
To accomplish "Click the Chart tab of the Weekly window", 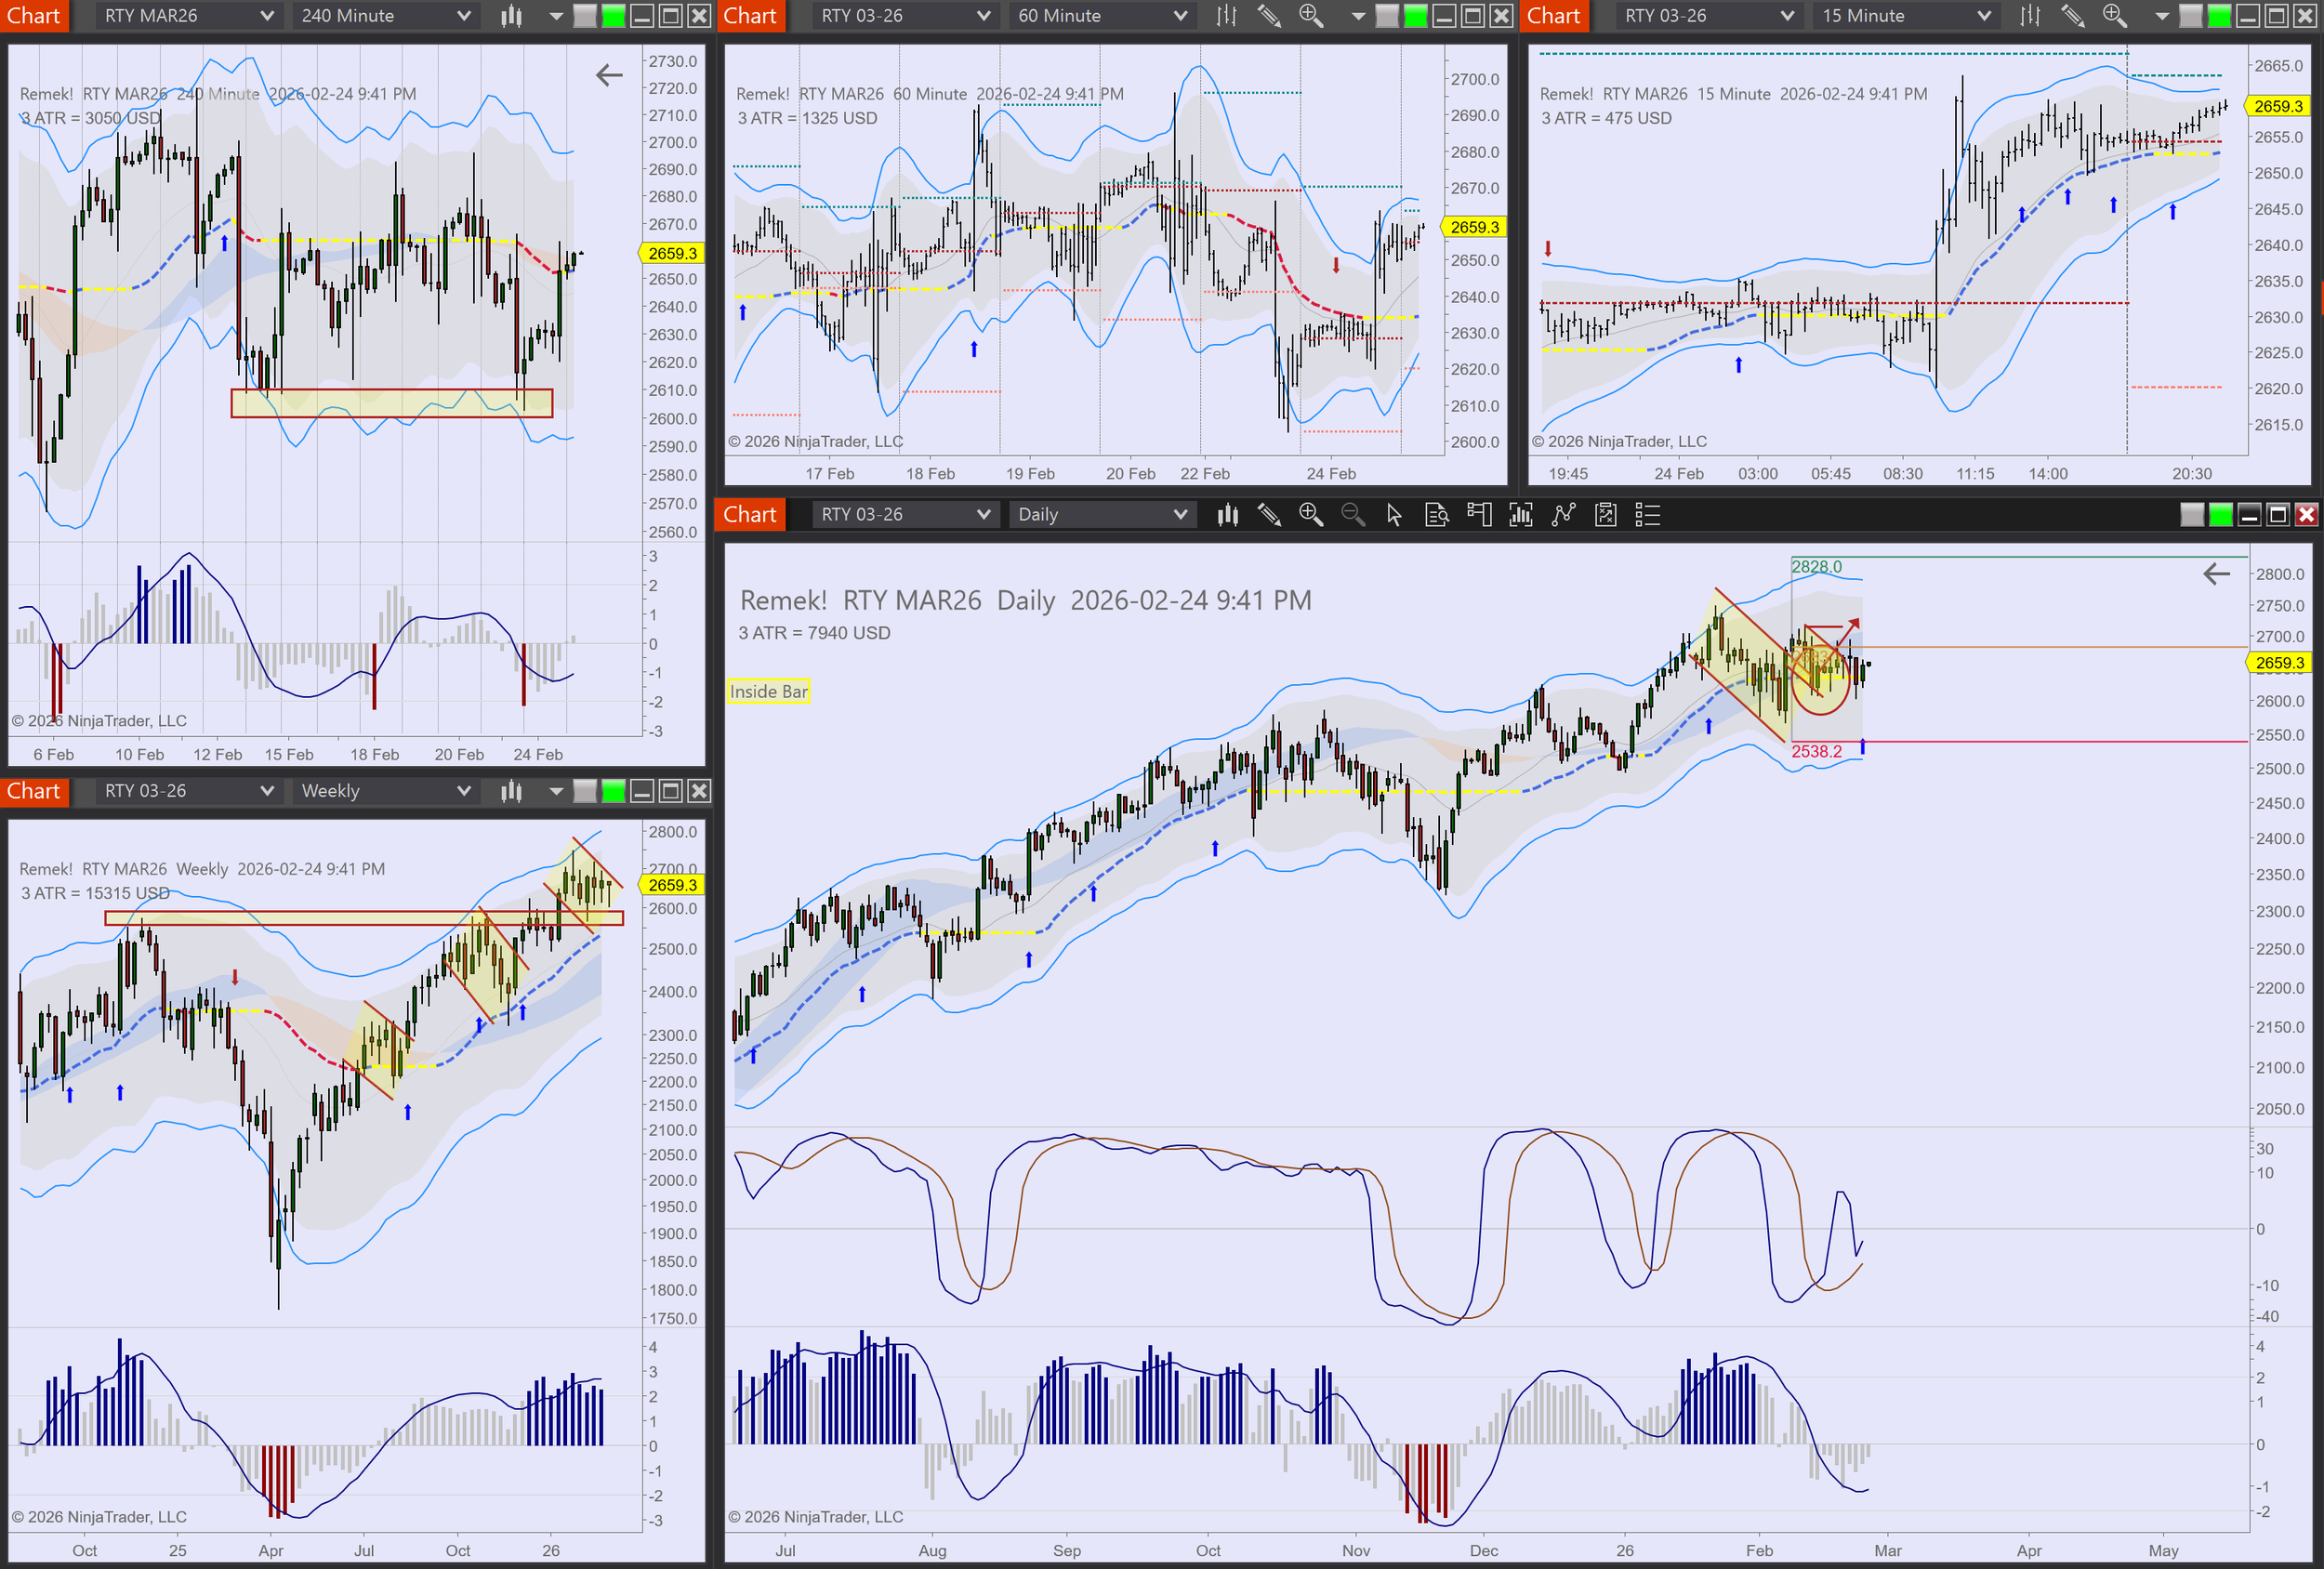I will 34,792.
